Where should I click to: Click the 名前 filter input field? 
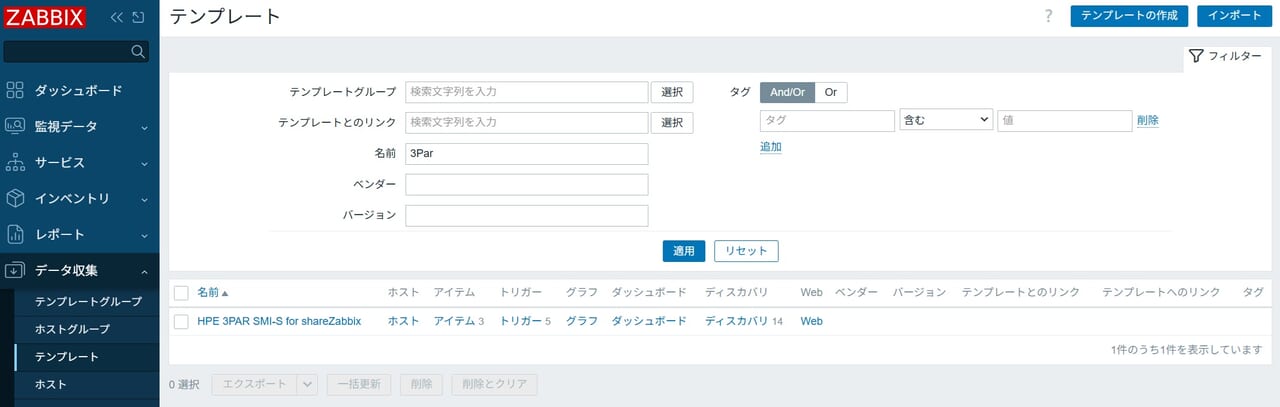click(x=526, y=154)
